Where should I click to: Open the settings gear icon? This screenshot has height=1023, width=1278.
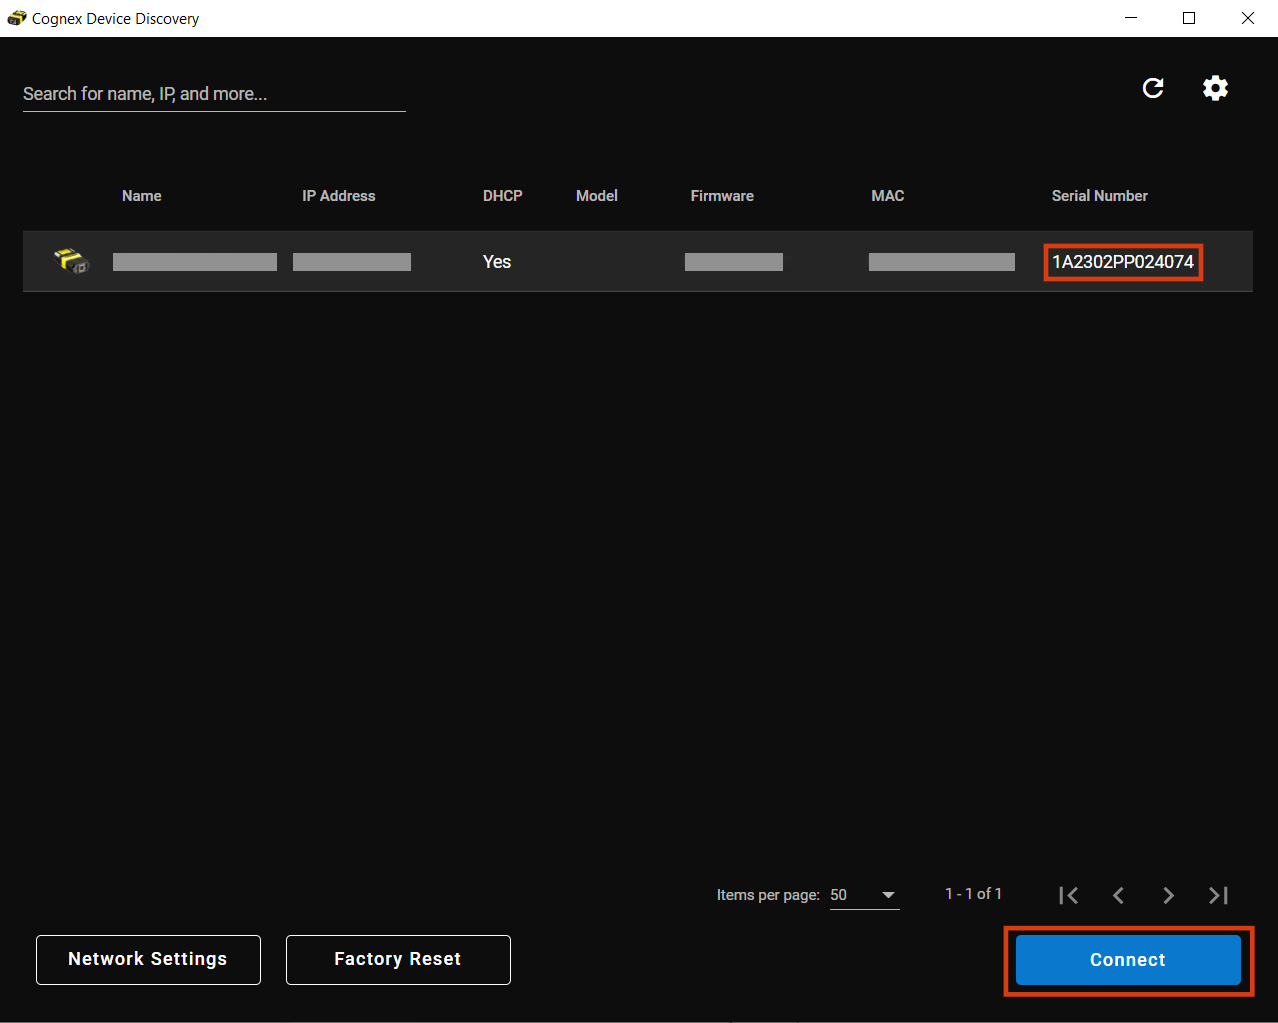click(x=1215, y=88)
